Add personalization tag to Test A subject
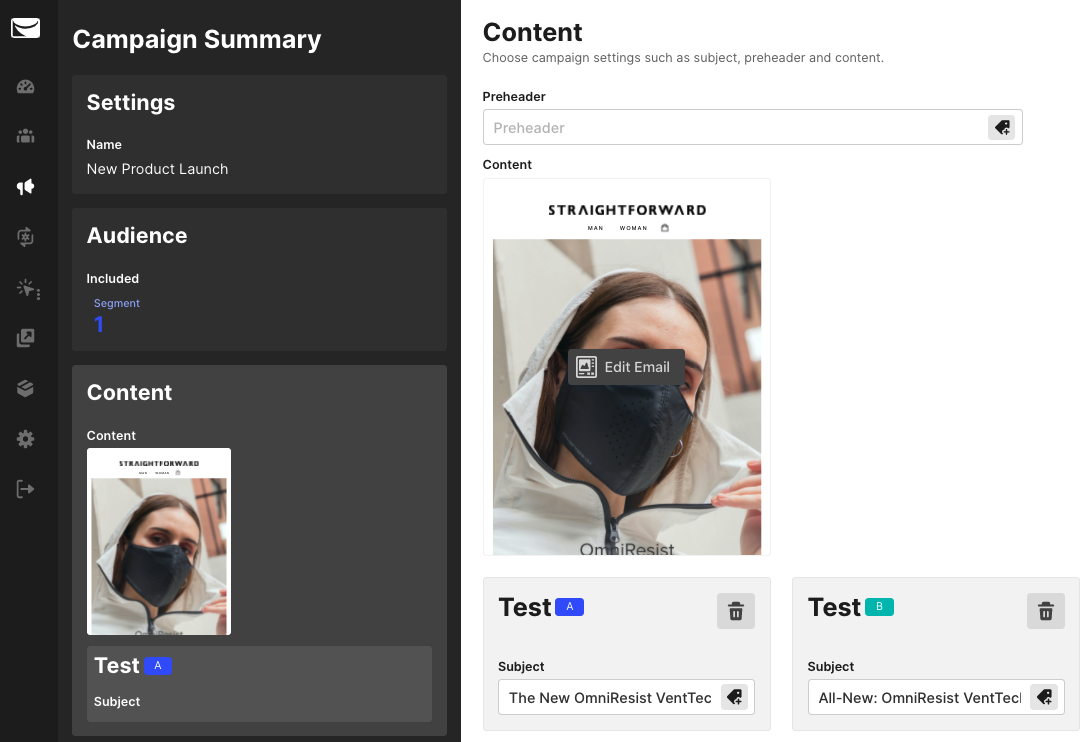Image resolution: width=1091 pixels, height=742 pixels. [734, 697]
